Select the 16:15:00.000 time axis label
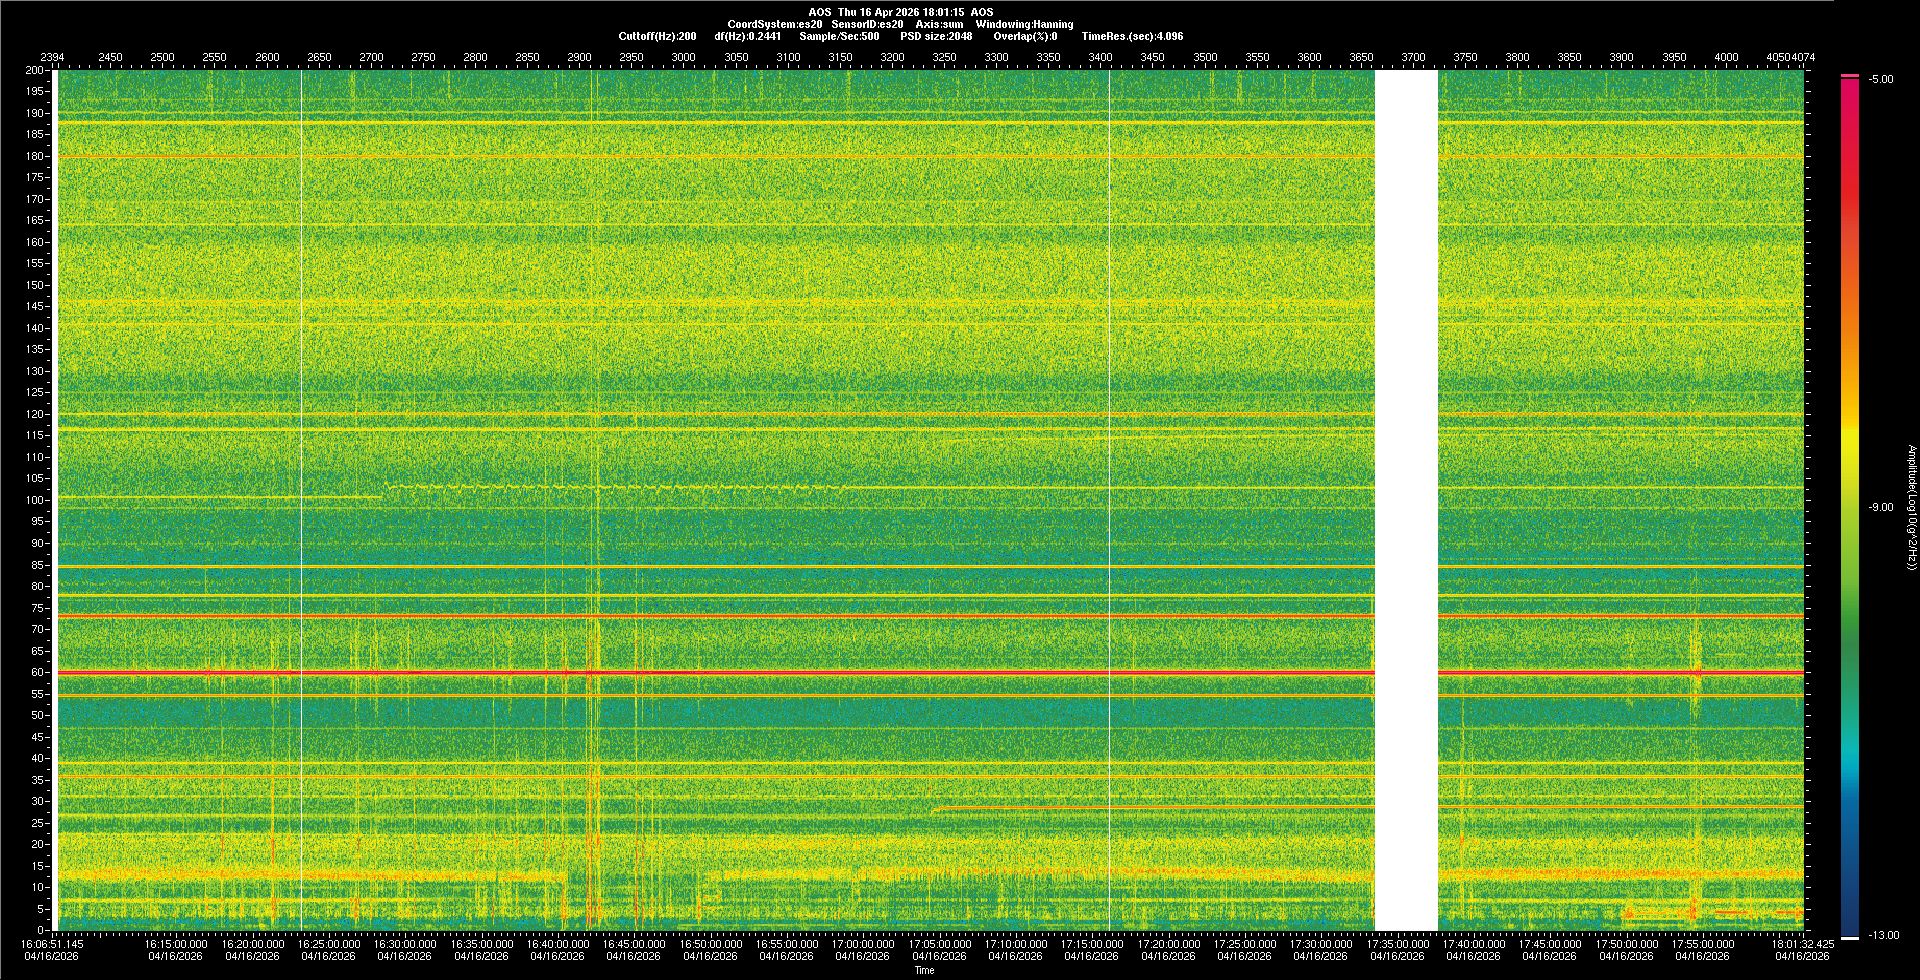Image resolution: width=1920 pixels, height=980 pixels. [176, 944]
